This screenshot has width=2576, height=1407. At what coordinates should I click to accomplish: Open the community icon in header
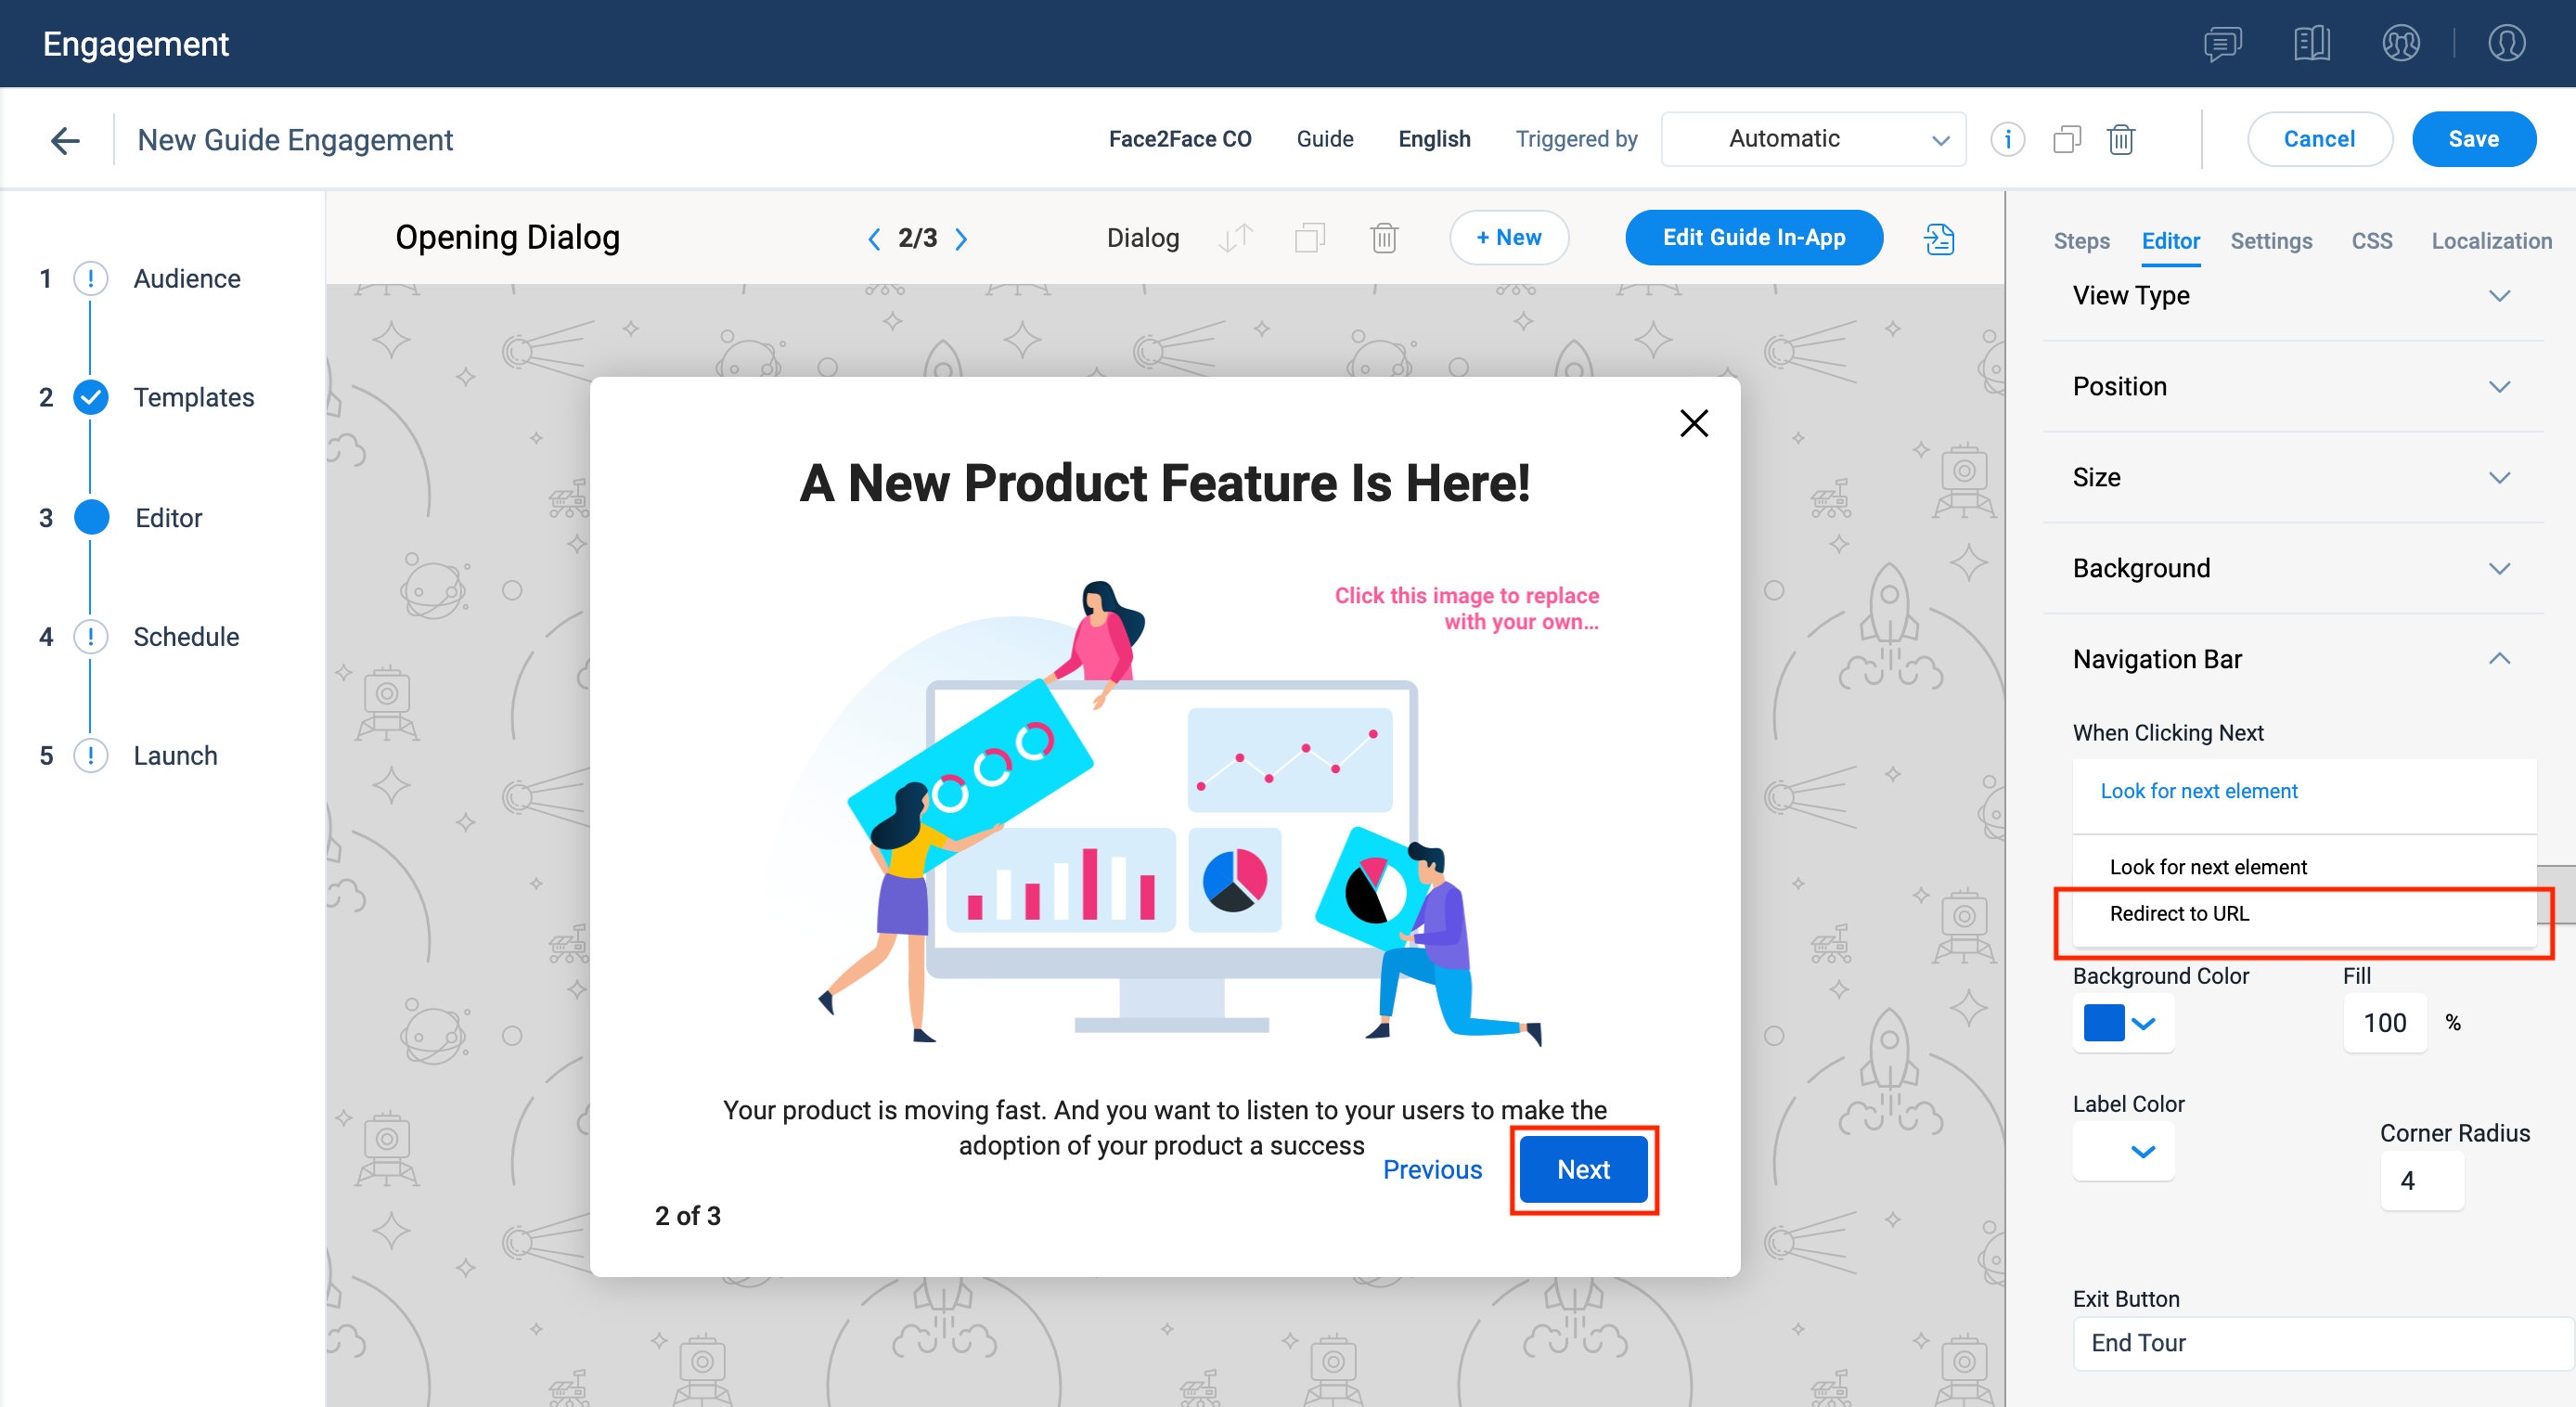coord(2400,44)
